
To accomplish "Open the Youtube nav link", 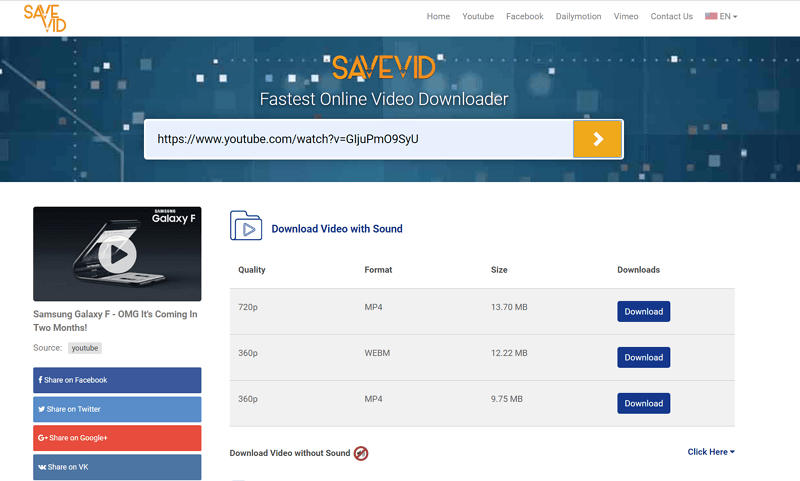I will pyautogui.click(x=478, y=16).
